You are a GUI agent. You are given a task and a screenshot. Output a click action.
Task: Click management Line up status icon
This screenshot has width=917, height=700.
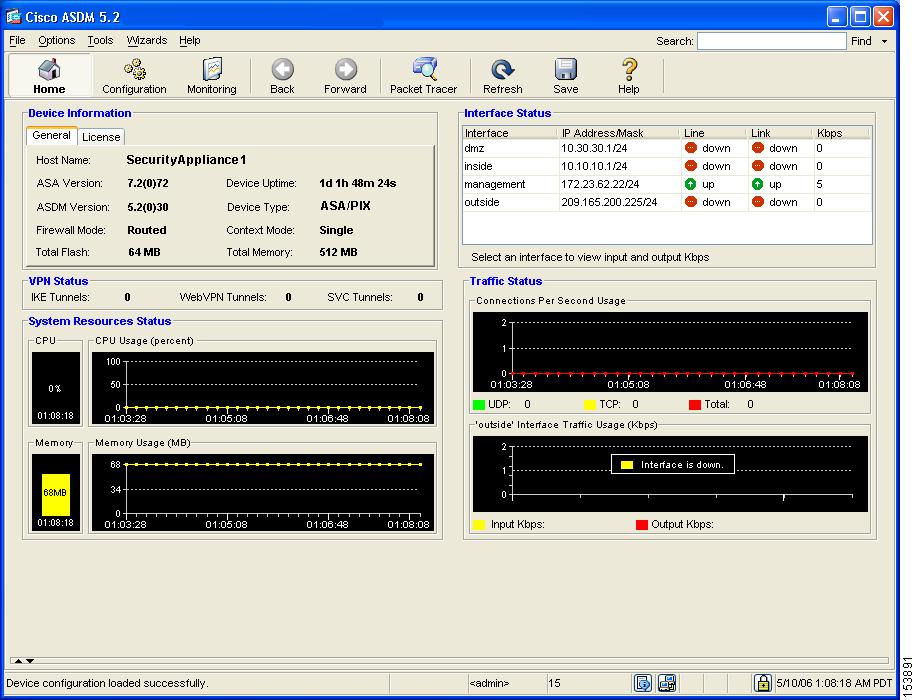click(691, 184)
